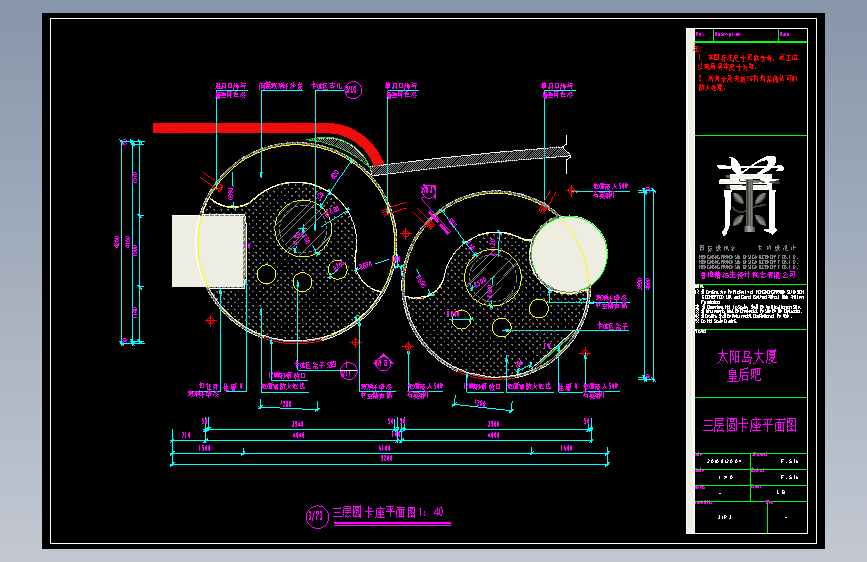The width and height of the screenshot is (867, 562).
Task: Select the white rectangle on the left booth
Action: pos(208,251)
